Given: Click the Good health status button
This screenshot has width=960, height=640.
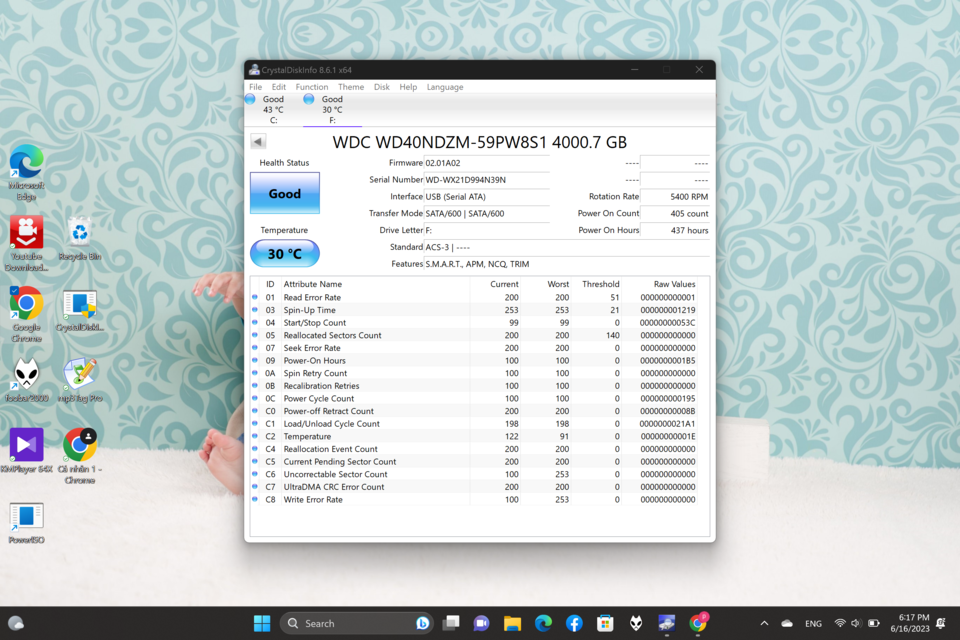Looking at the screenshot, I should [285, 194].
